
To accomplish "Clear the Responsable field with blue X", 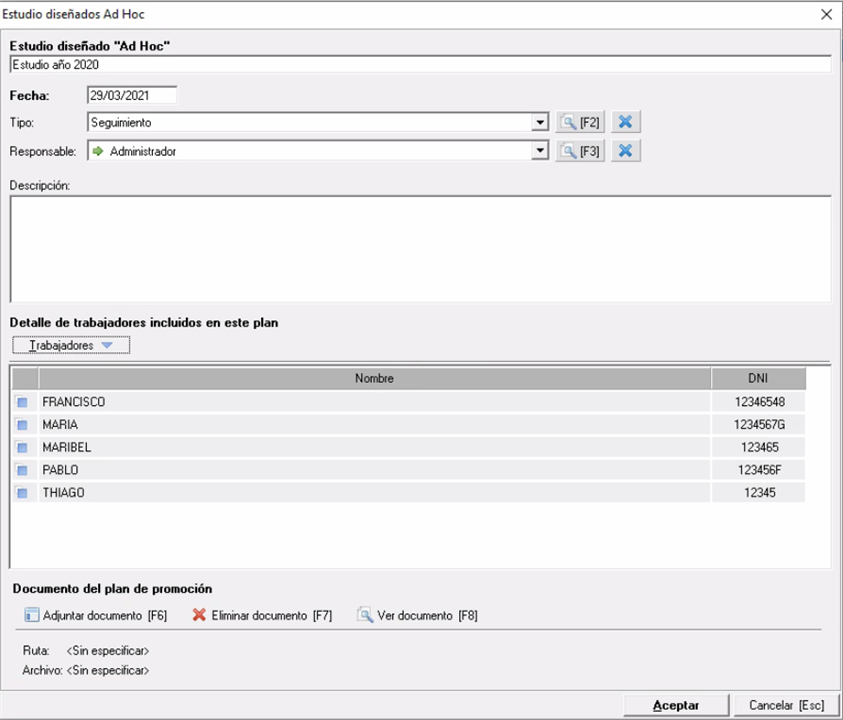I will [x=625, y=151].
